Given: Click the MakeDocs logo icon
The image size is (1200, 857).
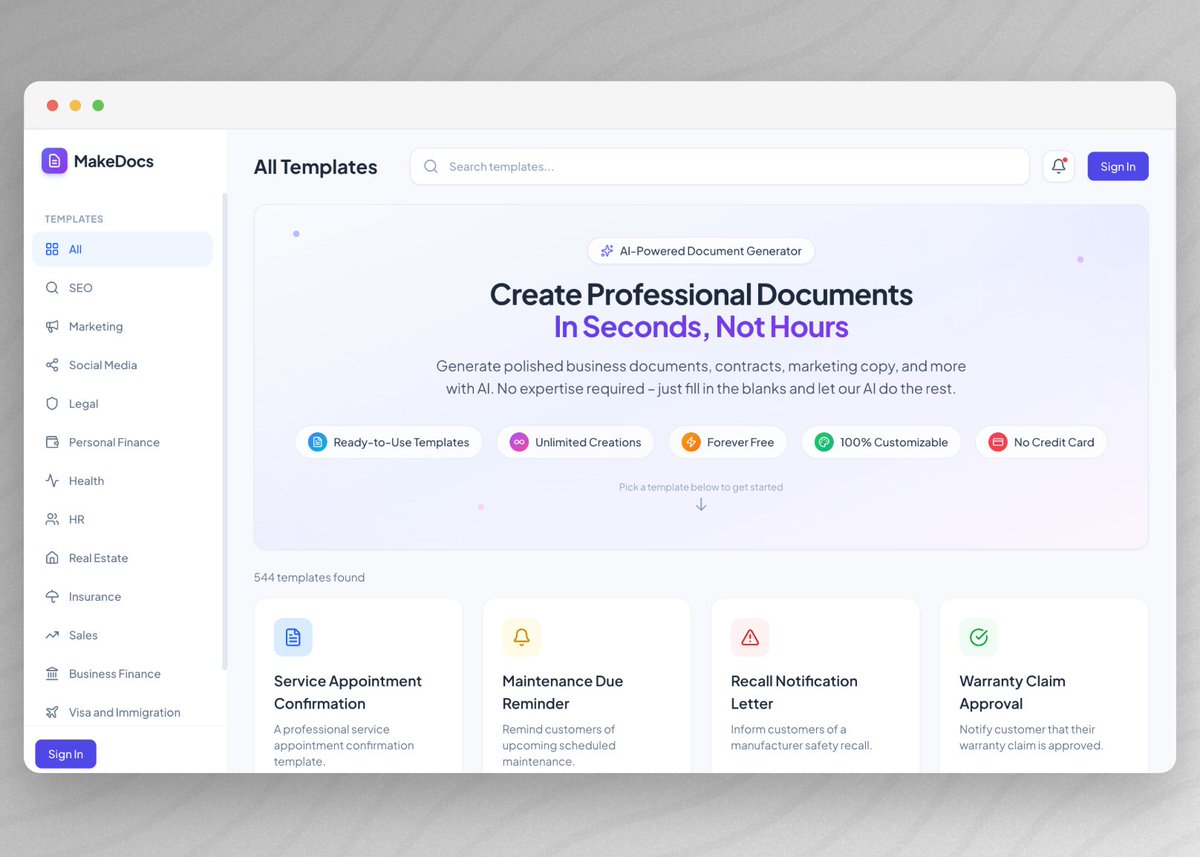Looking at the screenshot, I should [54, 160].
